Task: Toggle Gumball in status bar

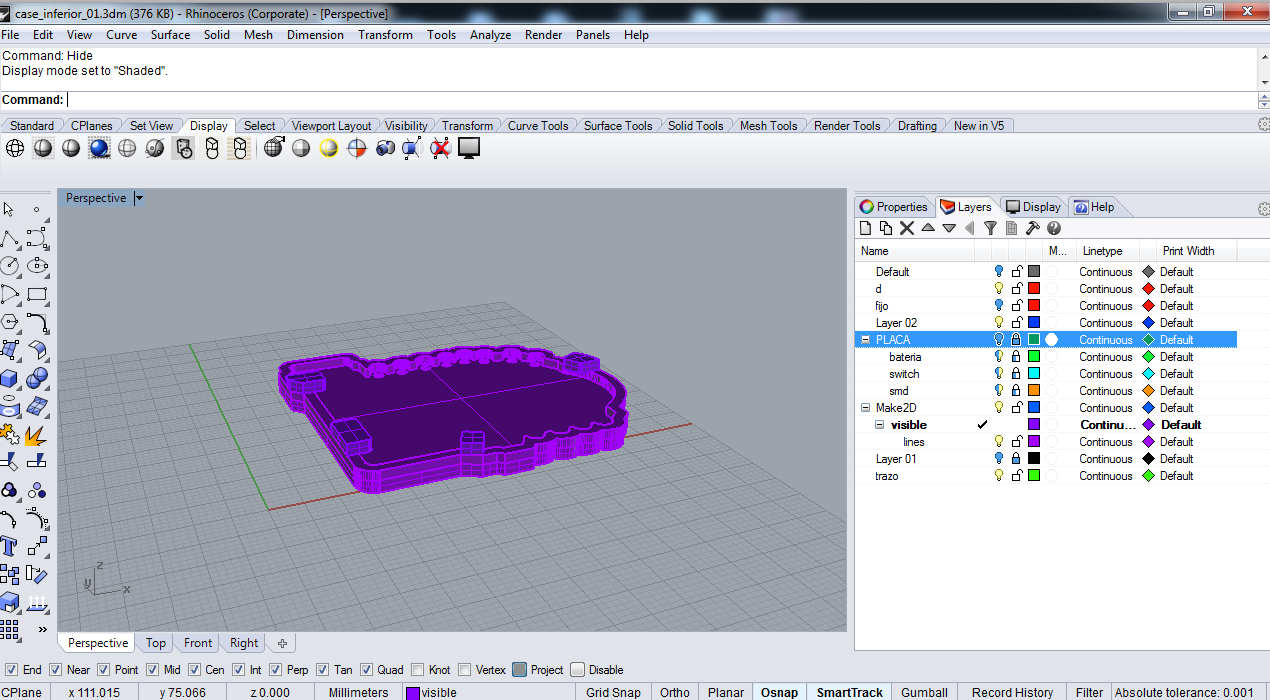Action: tap(924, 692)
